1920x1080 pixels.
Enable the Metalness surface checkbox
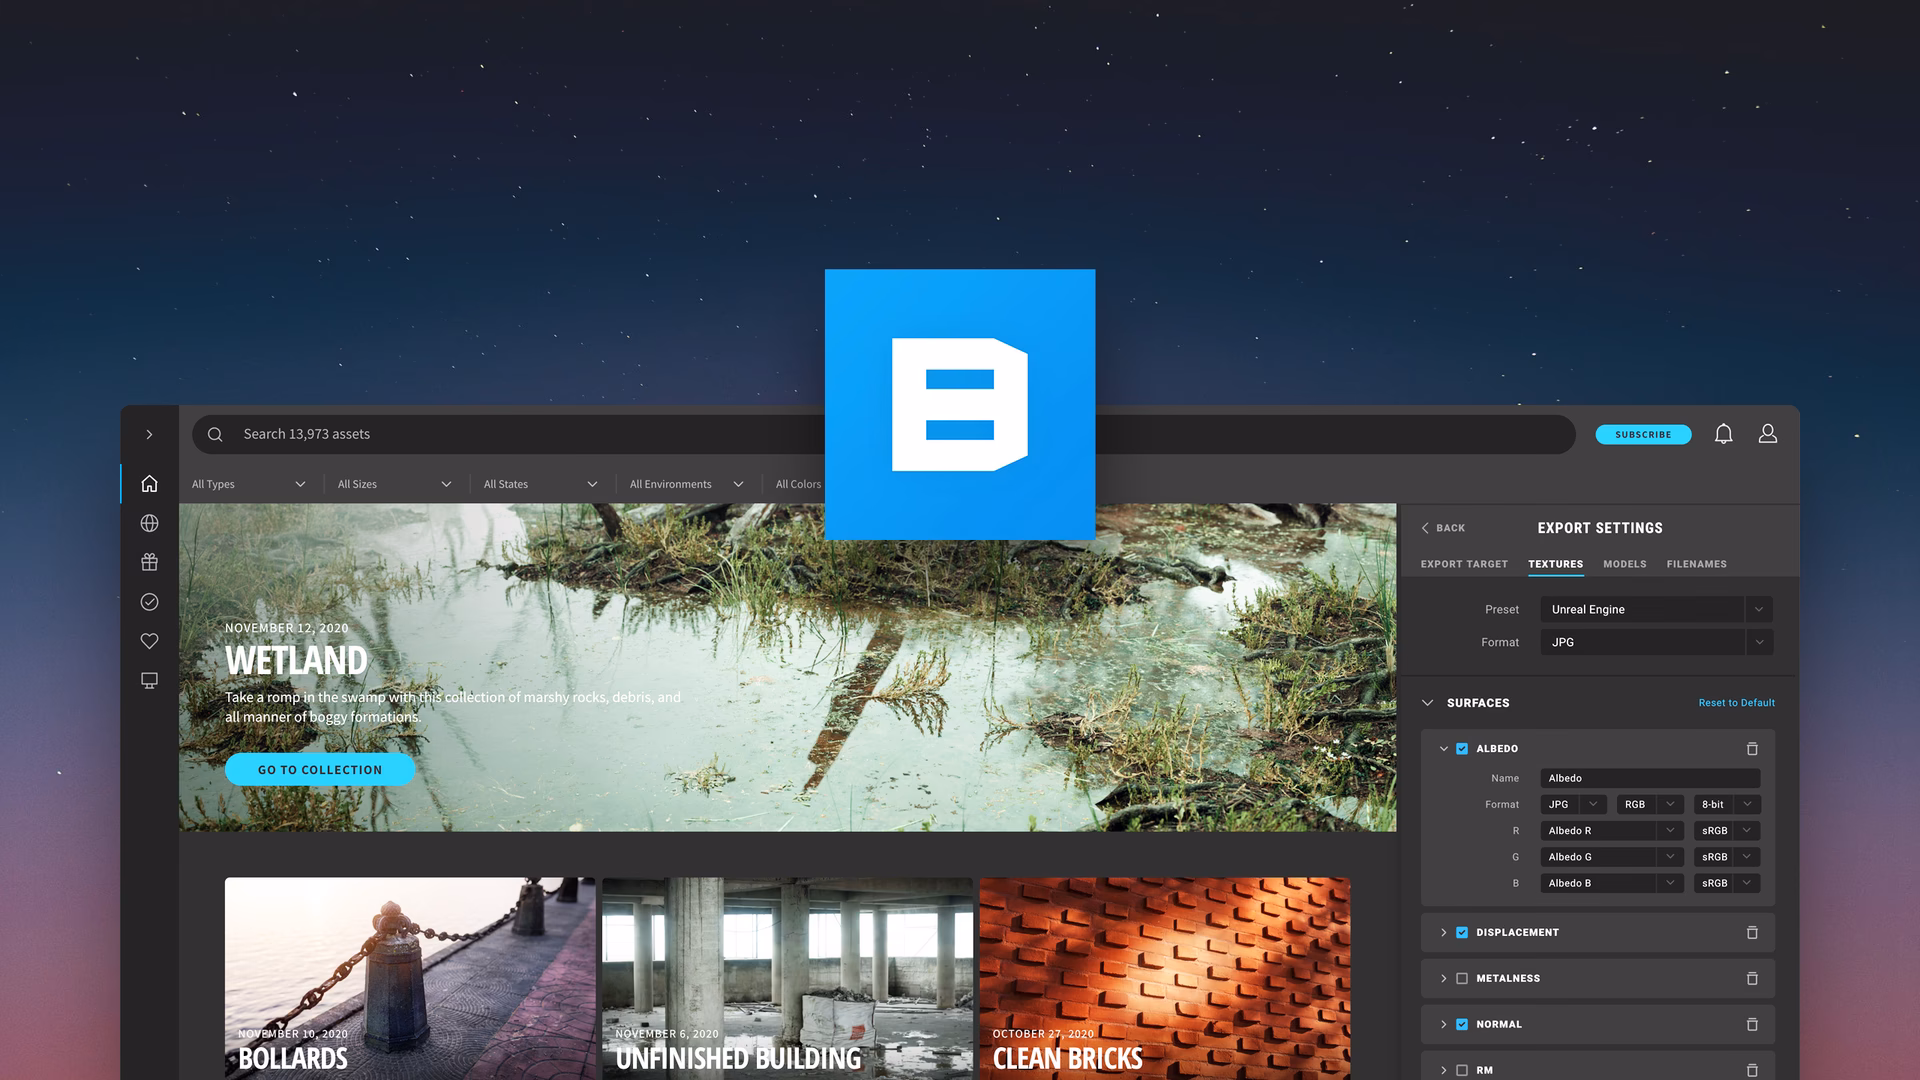point(1462,979)
